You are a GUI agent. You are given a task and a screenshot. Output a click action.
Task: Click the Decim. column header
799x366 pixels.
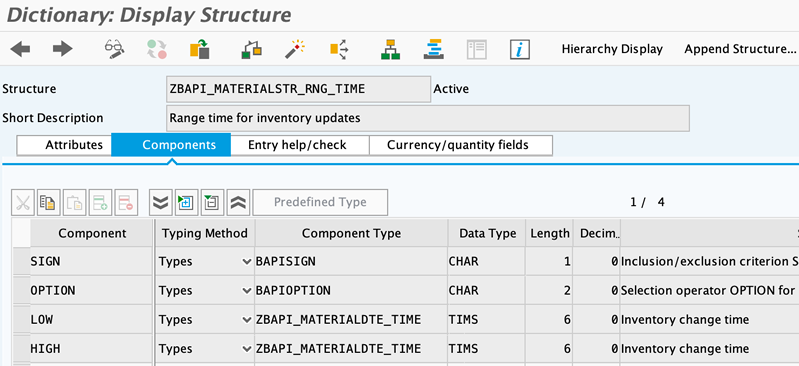pos(597,233)
